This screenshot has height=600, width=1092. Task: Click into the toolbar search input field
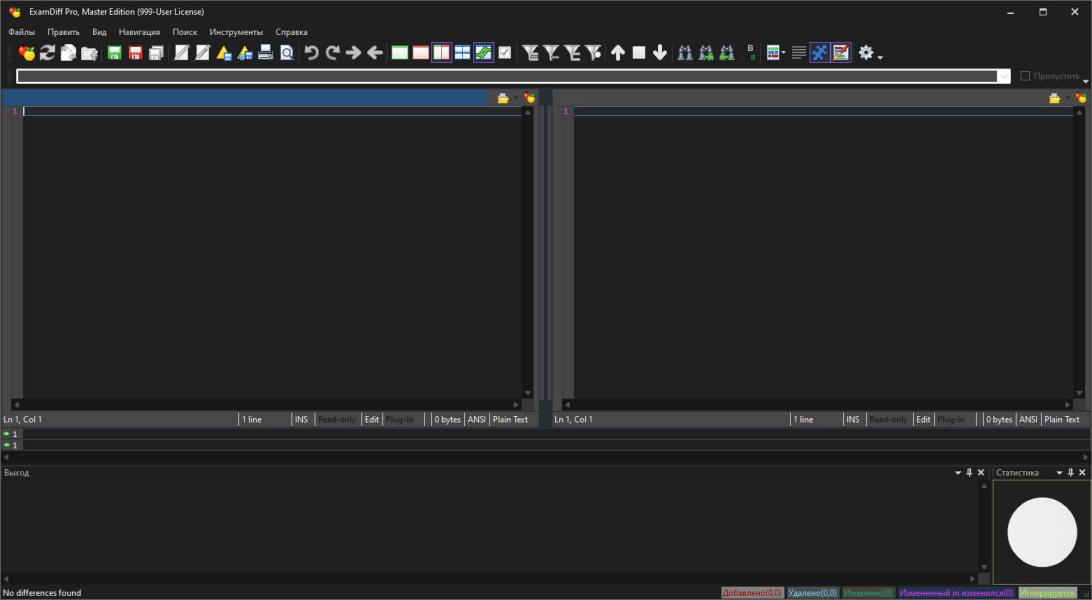click(x=507, y=77)
